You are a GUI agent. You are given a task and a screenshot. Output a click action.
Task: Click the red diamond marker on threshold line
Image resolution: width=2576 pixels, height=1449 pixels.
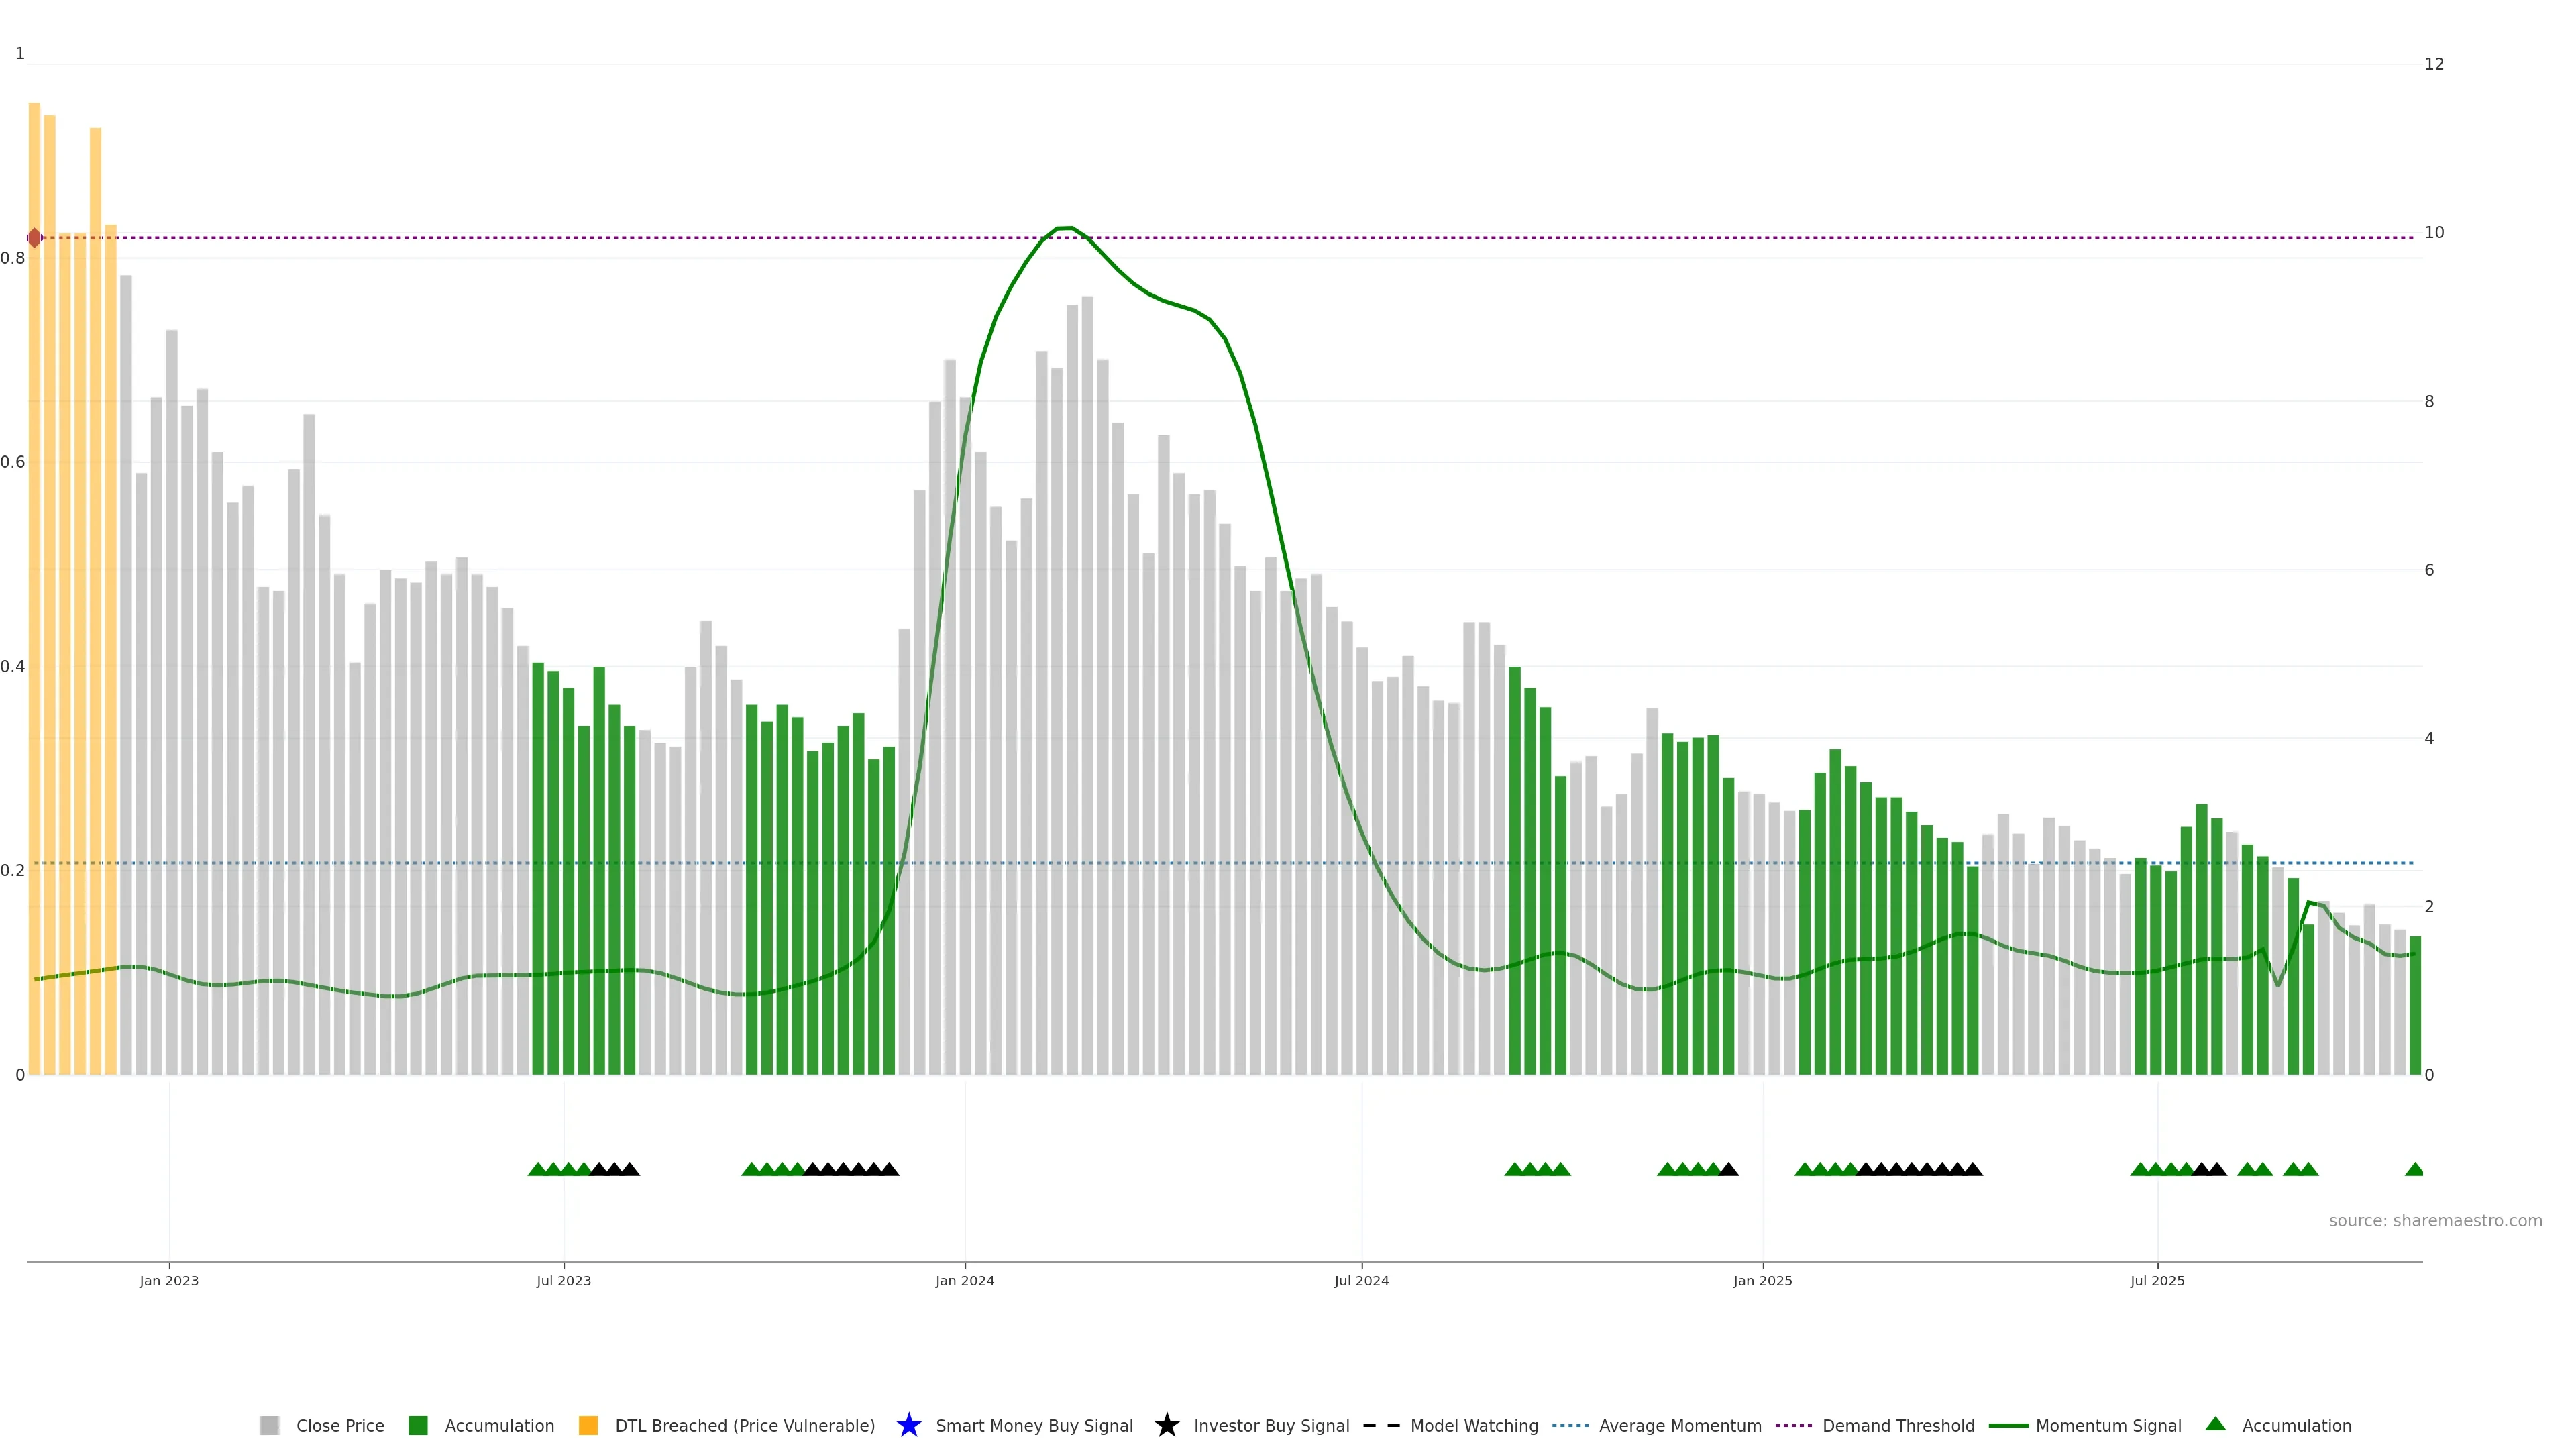tap(35, 238)
